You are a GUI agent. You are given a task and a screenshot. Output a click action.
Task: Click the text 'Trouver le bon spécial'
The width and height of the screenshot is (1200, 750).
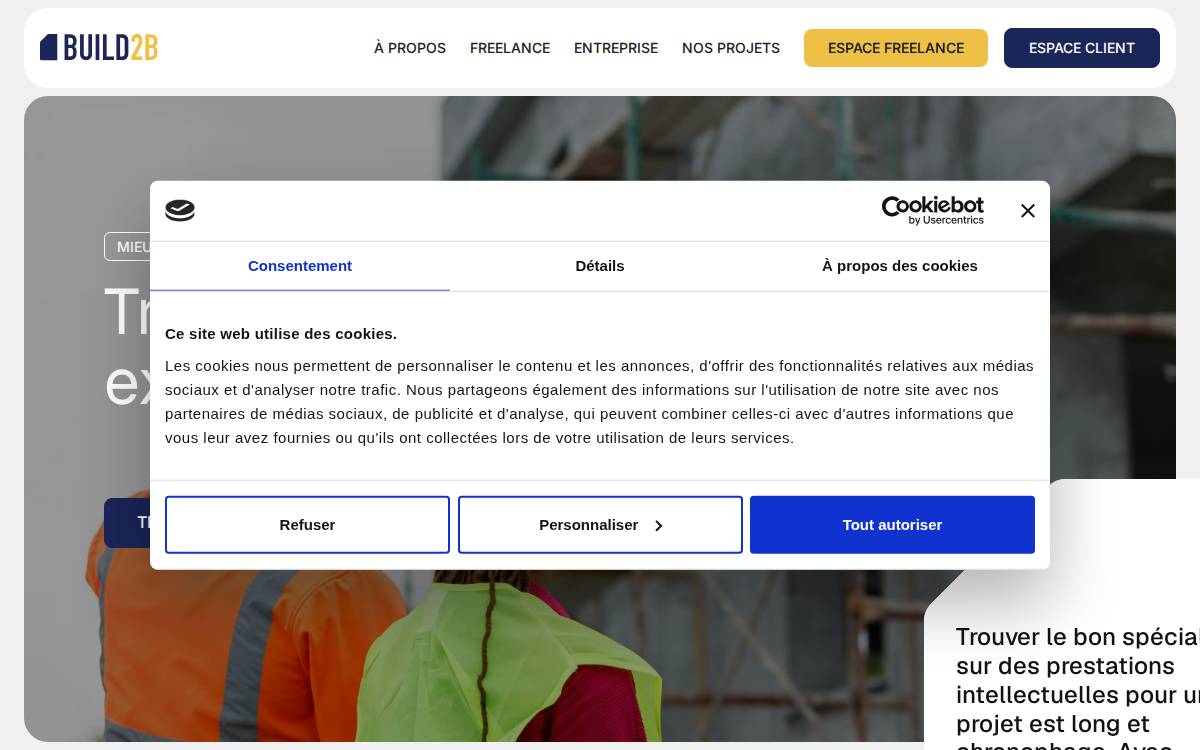click(1078, 637)
